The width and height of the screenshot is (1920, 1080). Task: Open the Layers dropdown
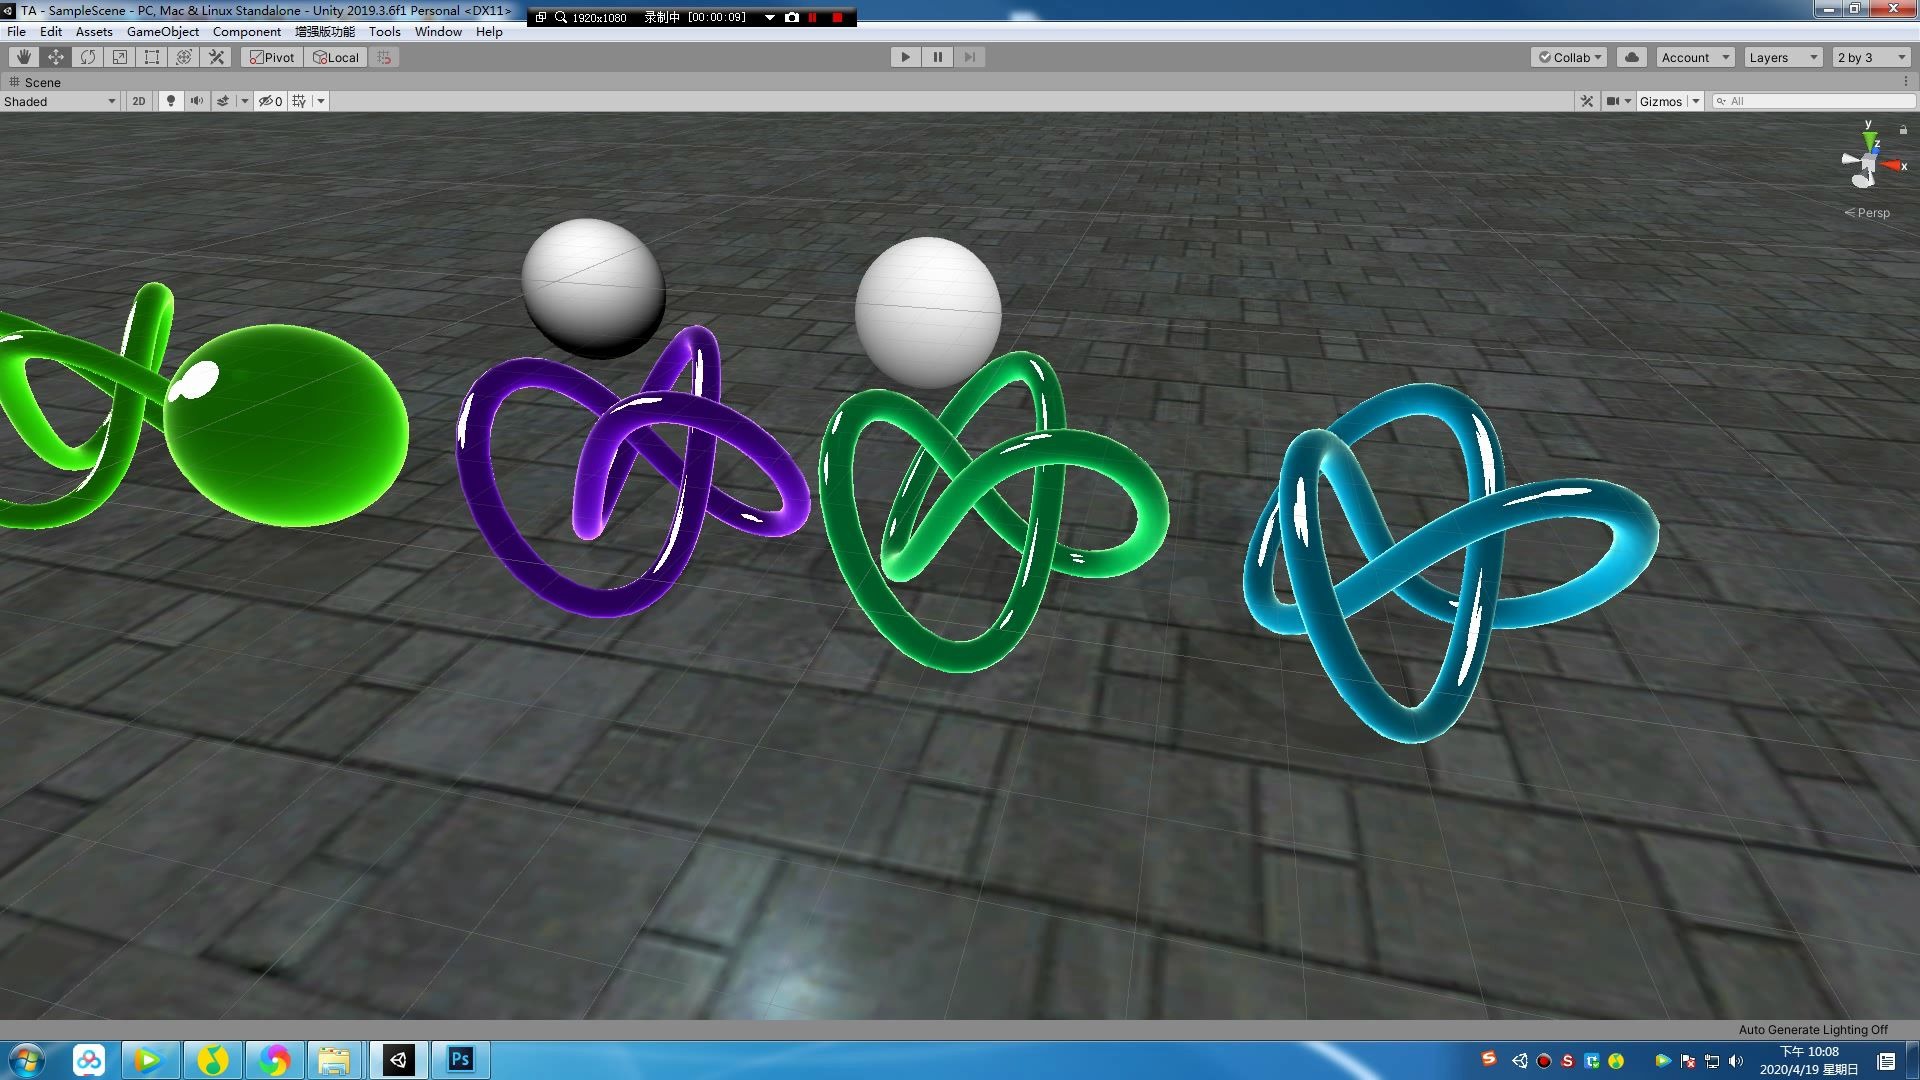tap(1782, 57)
